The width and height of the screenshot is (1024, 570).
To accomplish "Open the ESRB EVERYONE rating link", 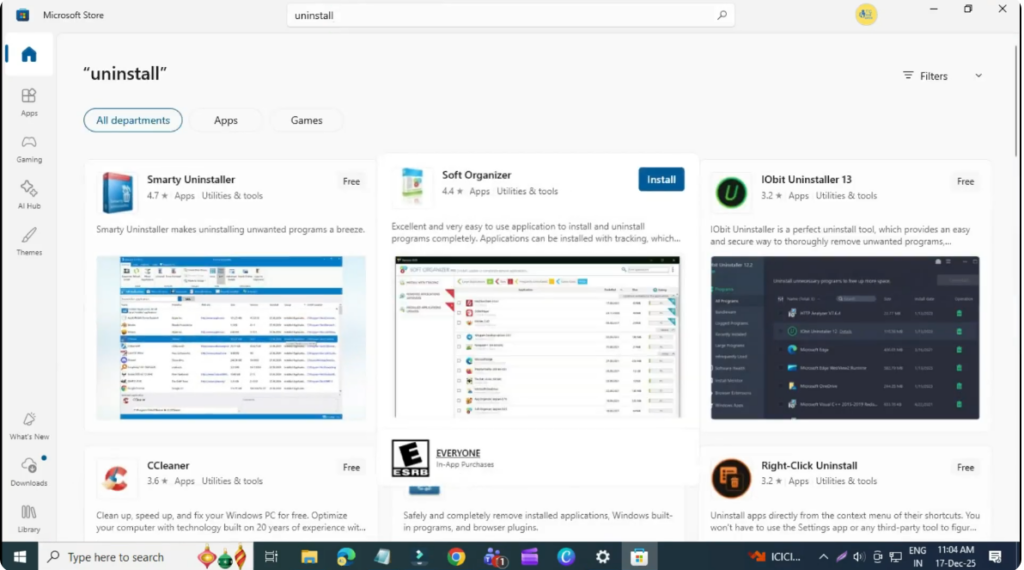I will (x=458, y=453).
